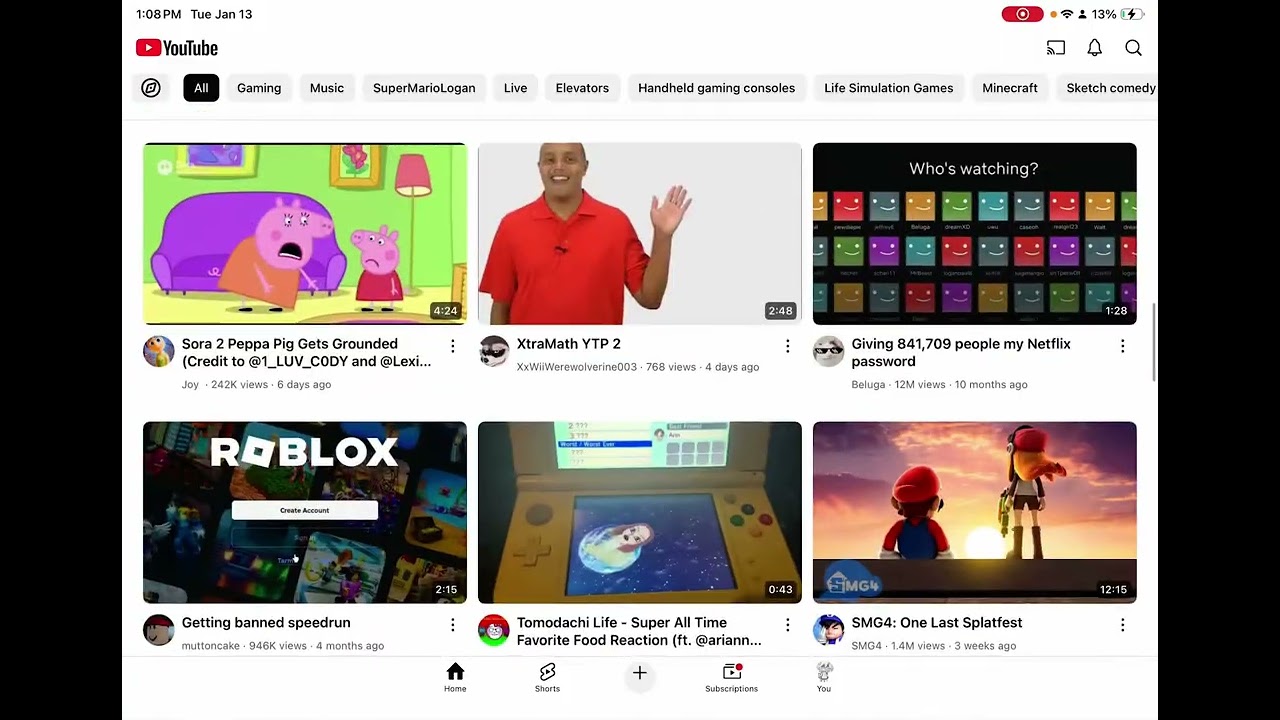Click 'Joy · 242K views · 6 days ago'

[x=256, y=385]
